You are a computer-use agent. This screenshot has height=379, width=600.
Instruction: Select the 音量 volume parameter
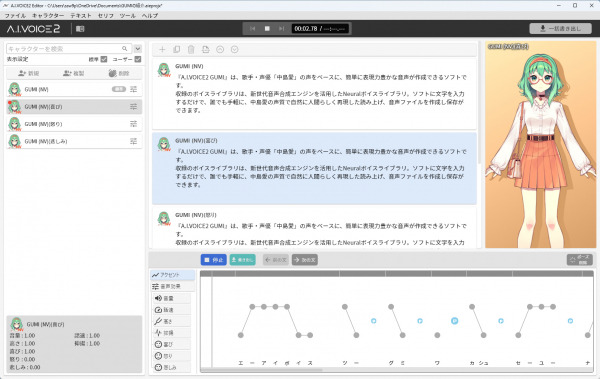[x=172, y=298]
